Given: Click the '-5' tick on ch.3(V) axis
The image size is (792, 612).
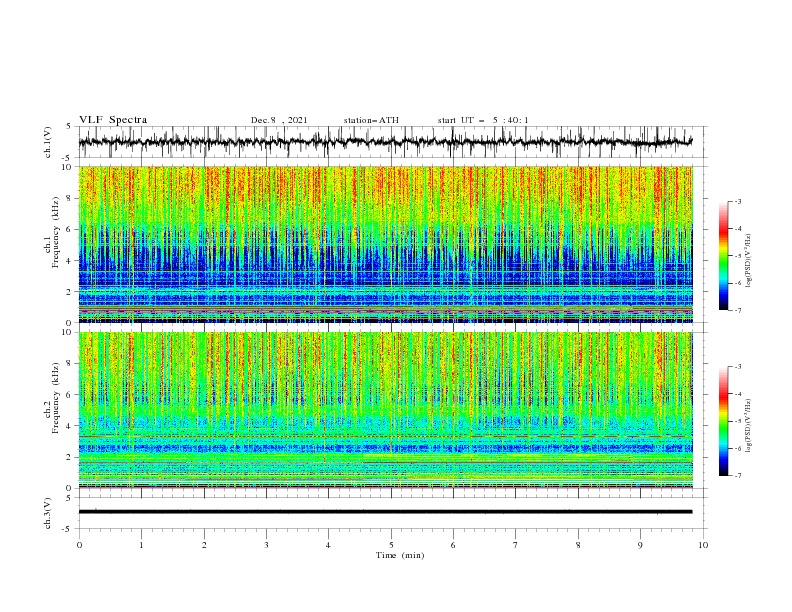Looking at the screenshot, I should point(68,529).
